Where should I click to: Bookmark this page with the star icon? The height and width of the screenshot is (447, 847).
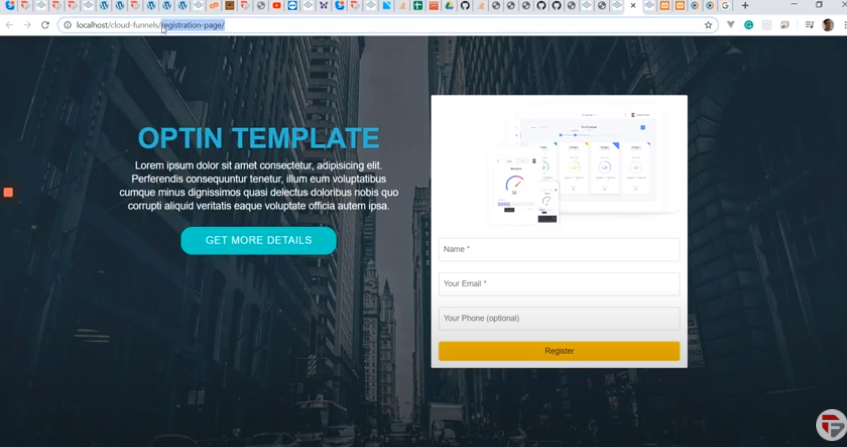tap(708, 25)
